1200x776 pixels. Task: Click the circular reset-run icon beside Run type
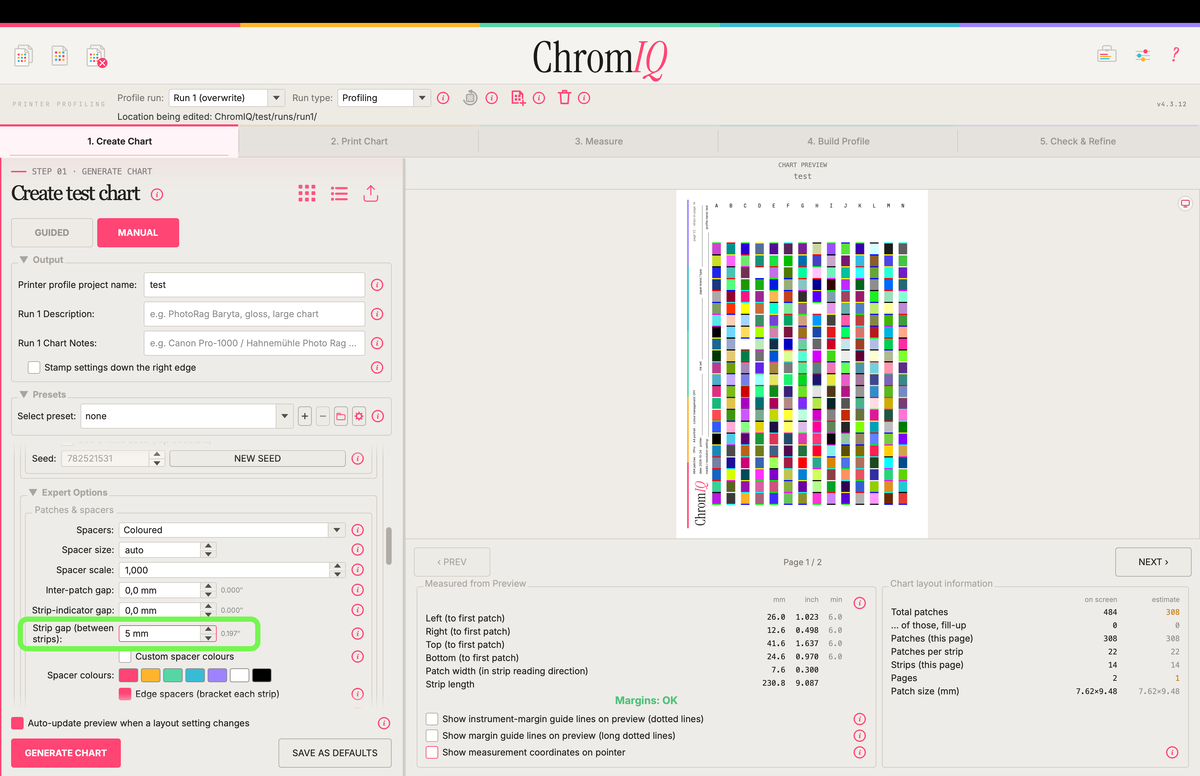pyautogui.click(x=470, y=98)
